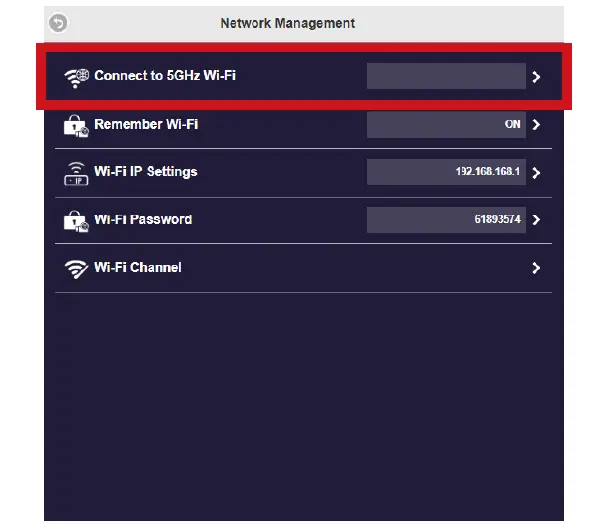
Task: Expand the Wi-Fi Channel chevron
Action: pyautogui.click(x=537, y=268)
